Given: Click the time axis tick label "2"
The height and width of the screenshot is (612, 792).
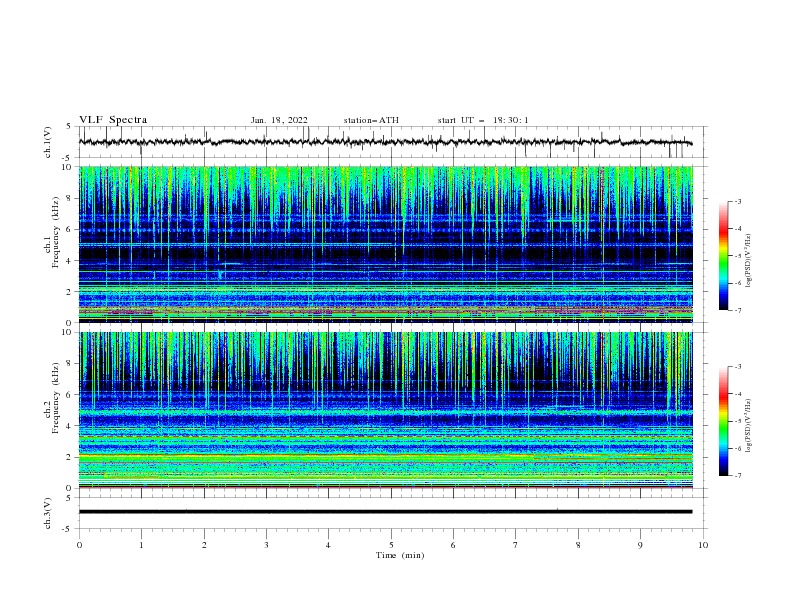Looking at the screenshot, I should coord(204,545).
